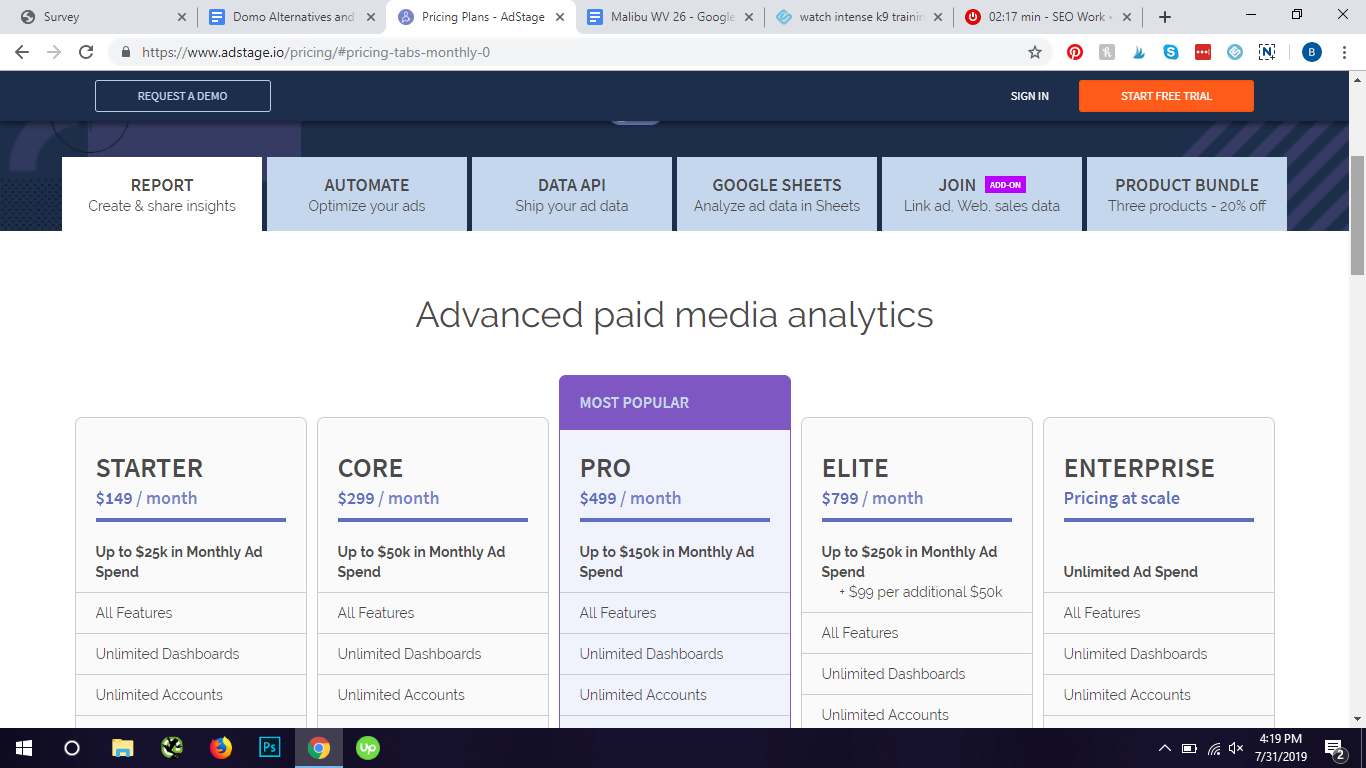Click the Pinterest extension icon
Image resolution: width=1366 pixels, height=768 pixels.
pyautogui.click(x=1075, y=52)
